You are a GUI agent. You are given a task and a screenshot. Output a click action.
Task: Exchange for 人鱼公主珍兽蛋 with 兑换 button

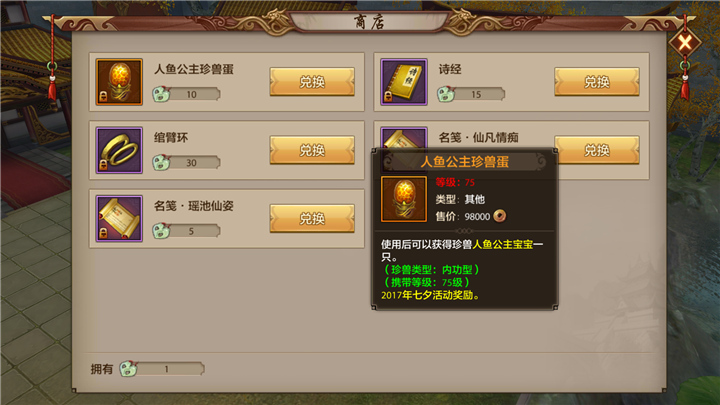click(312, 82)
